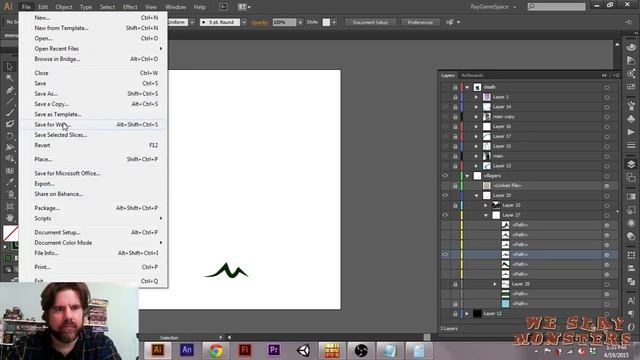
Task: Unlock Layer 28 lock icon
Action: [x=455, y=284]
